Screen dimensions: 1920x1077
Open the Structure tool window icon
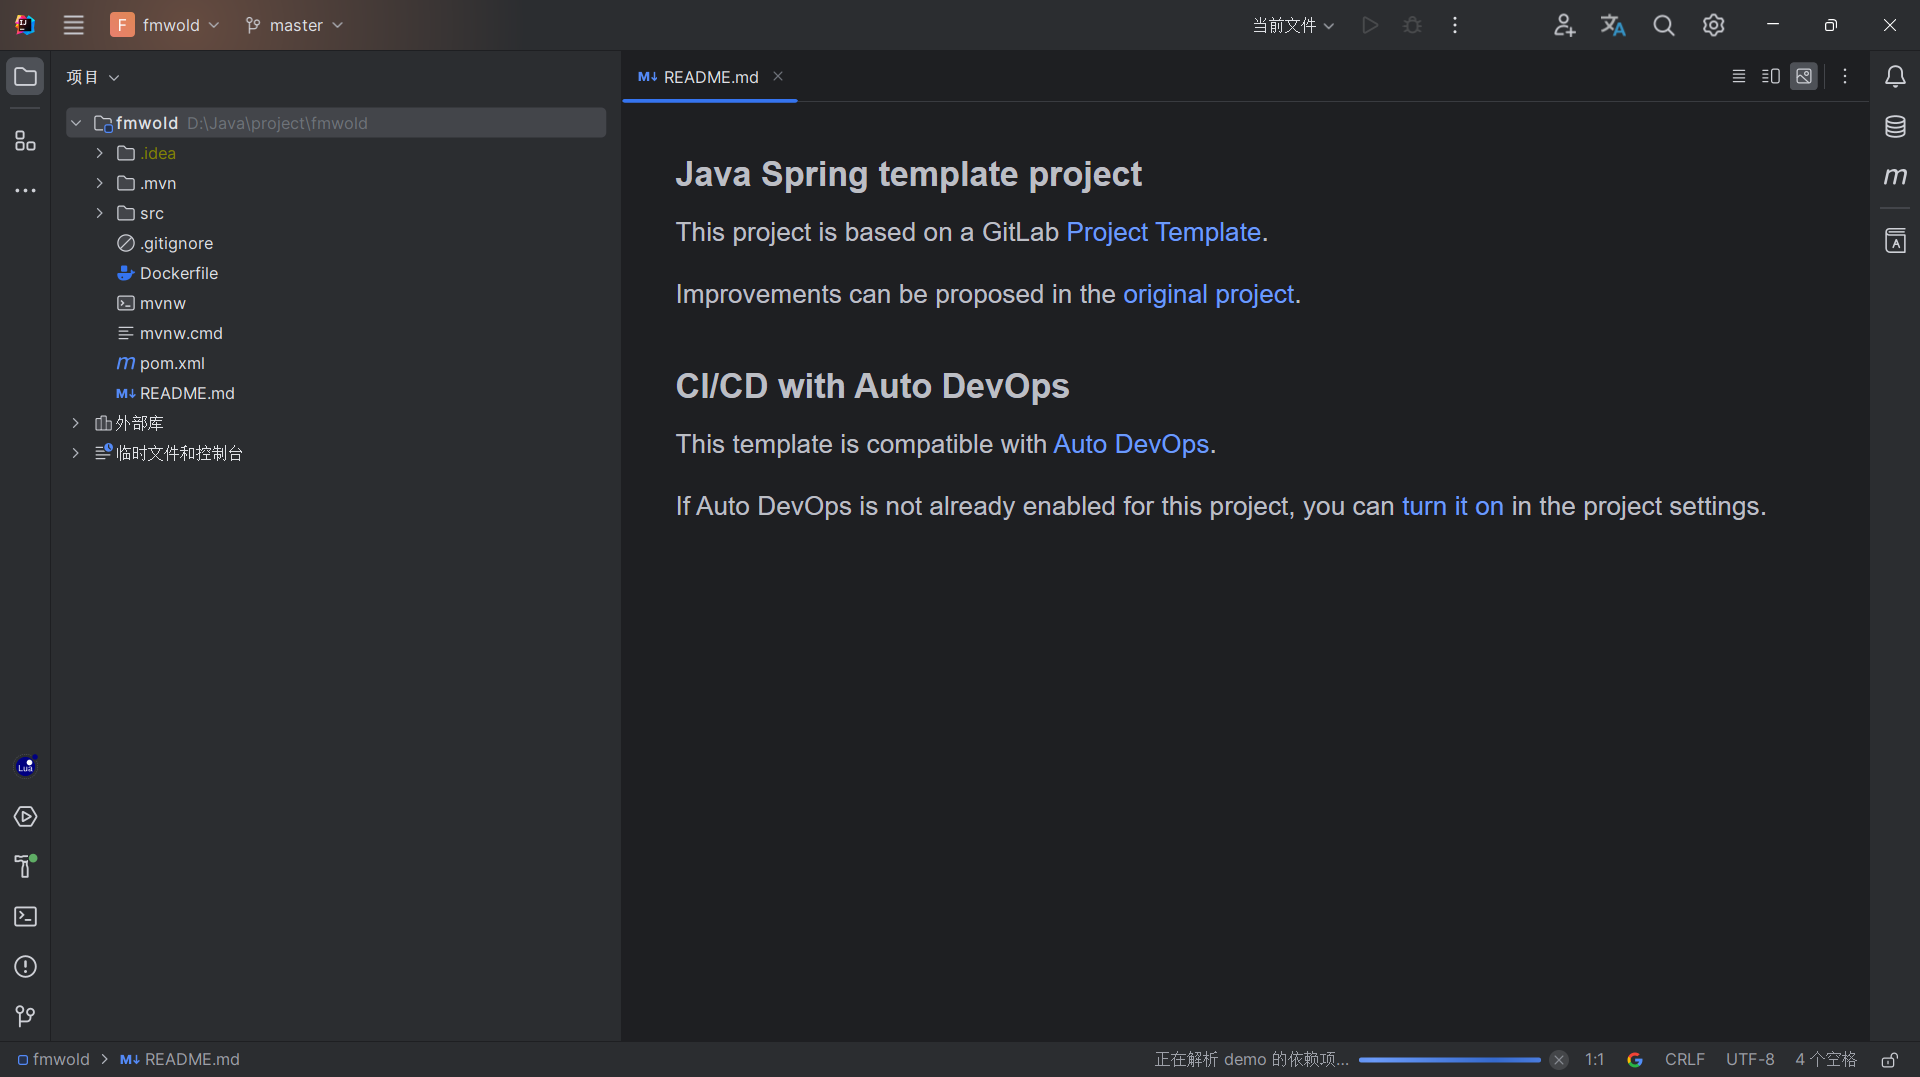(25, 141)
